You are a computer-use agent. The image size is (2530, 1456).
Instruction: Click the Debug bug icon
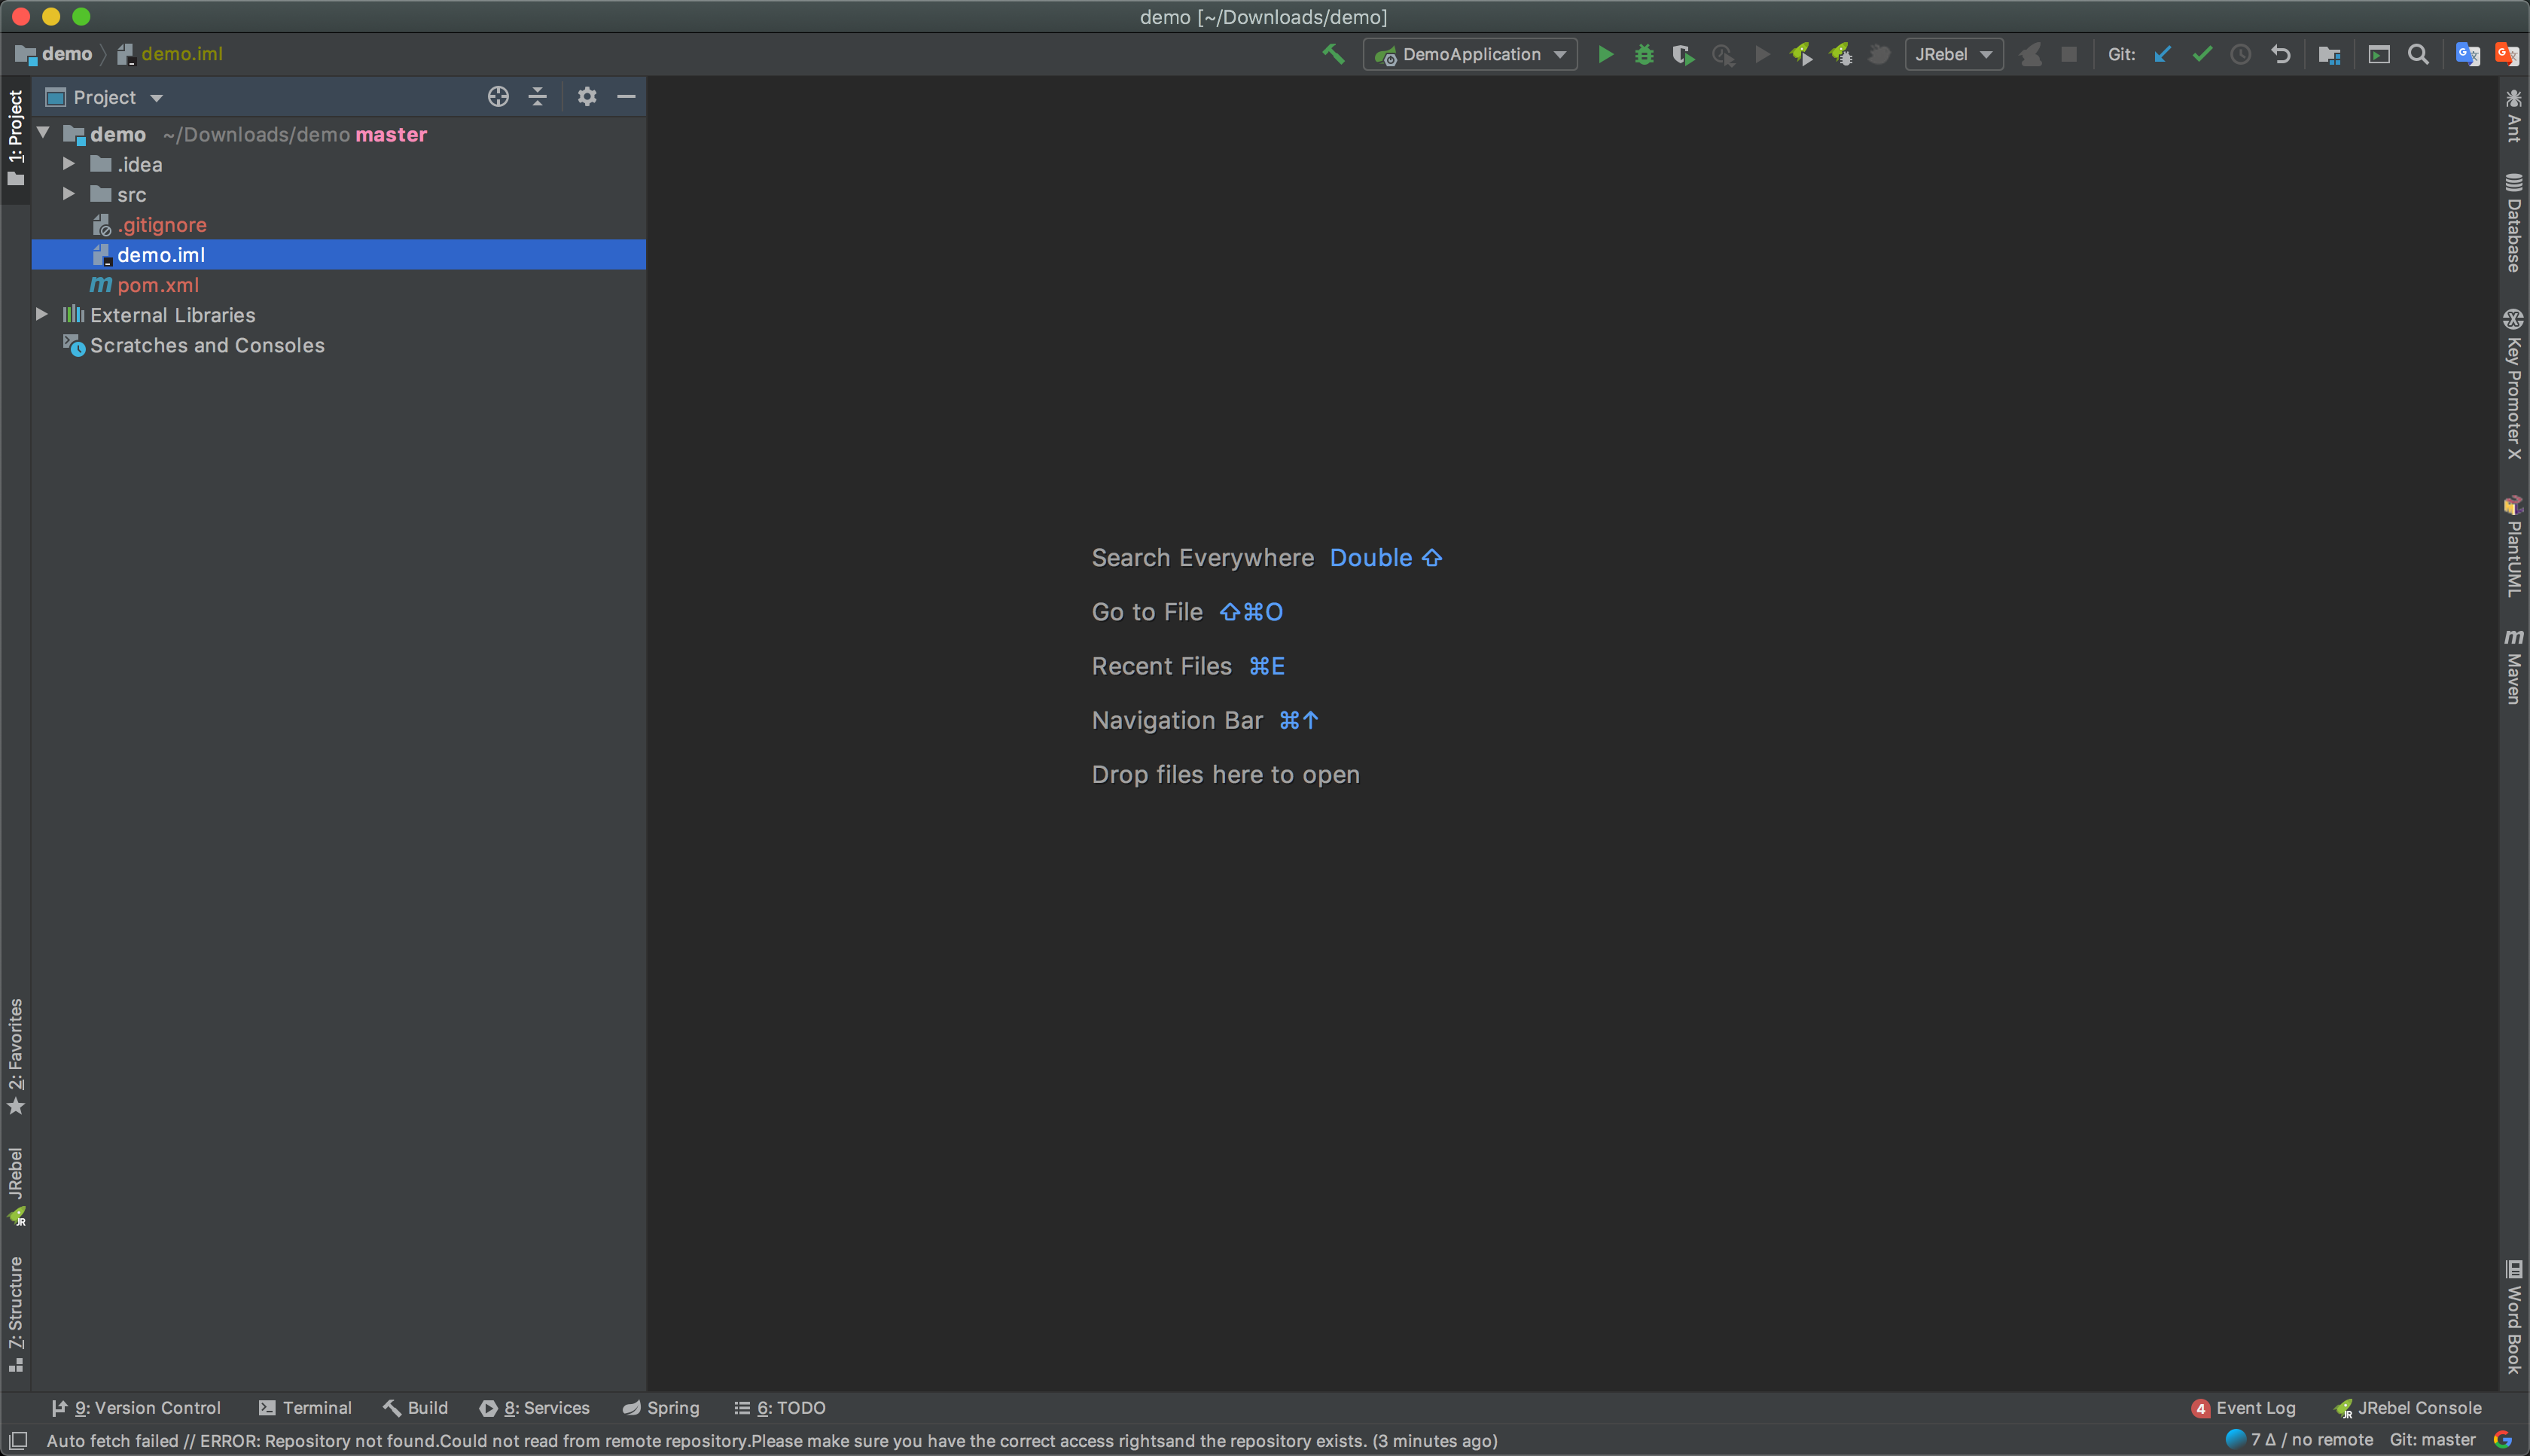click(x=1644, y=55)
